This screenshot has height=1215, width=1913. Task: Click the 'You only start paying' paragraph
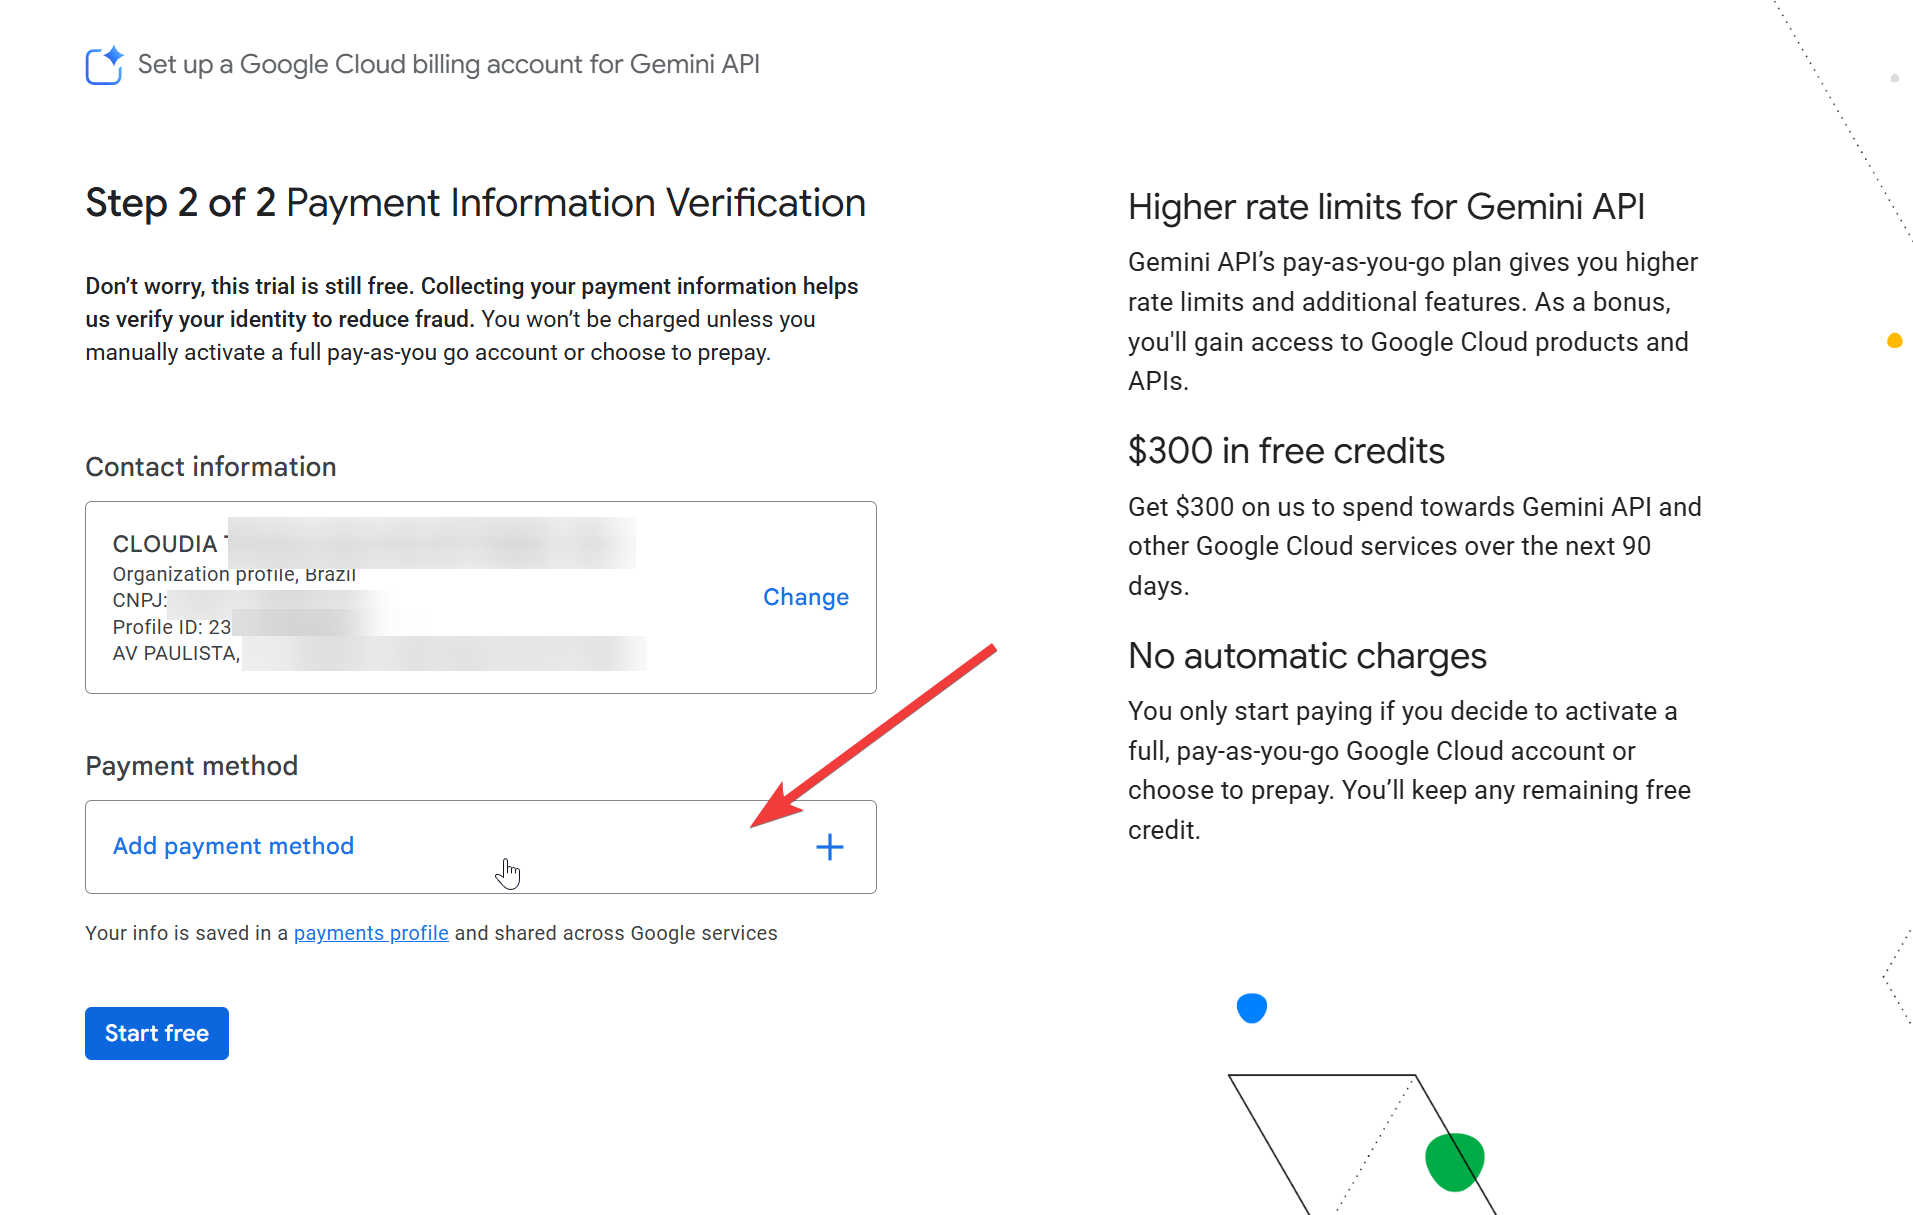pyautogui.click(x=1409, y=770)
